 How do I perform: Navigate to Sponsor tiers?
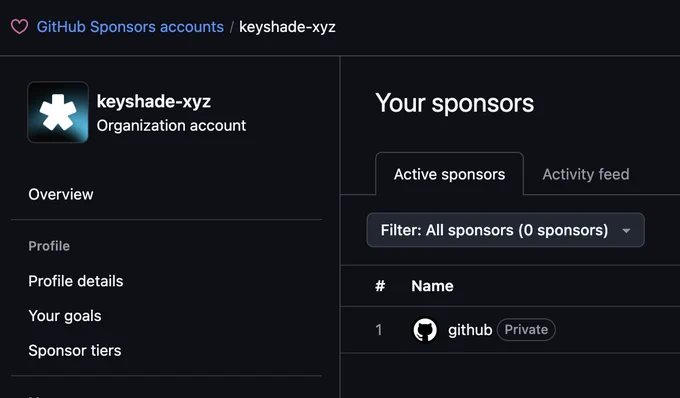[x=75, y=351]
